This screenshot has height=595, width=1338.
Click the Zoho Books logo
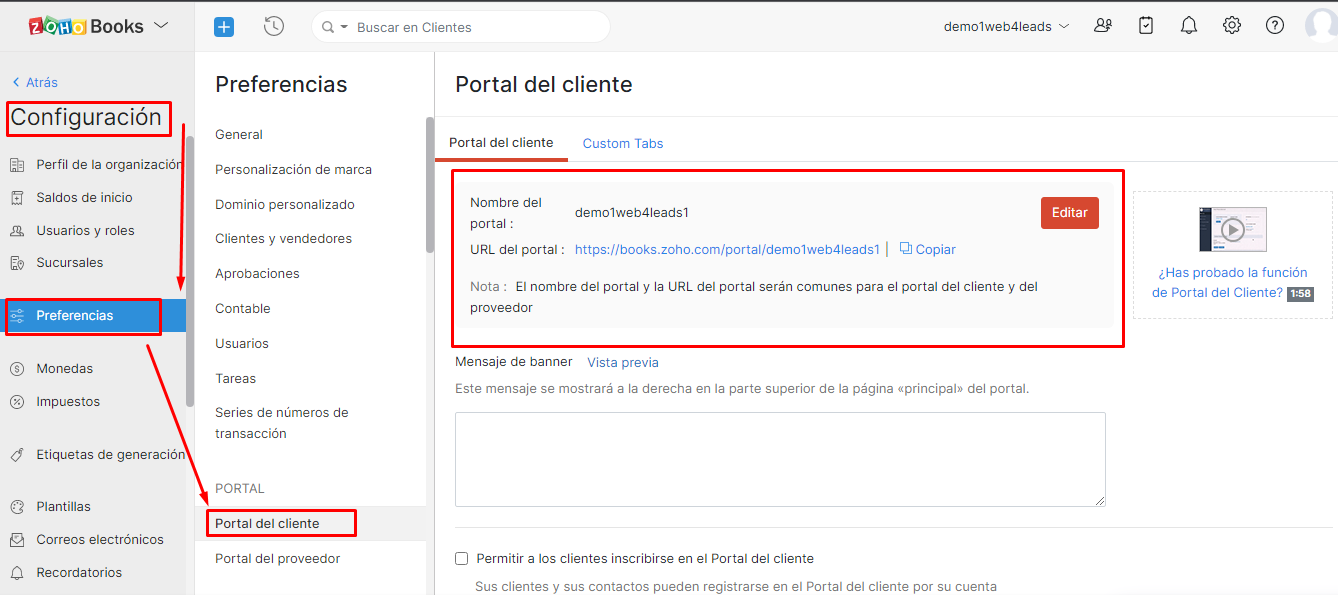[86, 26]
